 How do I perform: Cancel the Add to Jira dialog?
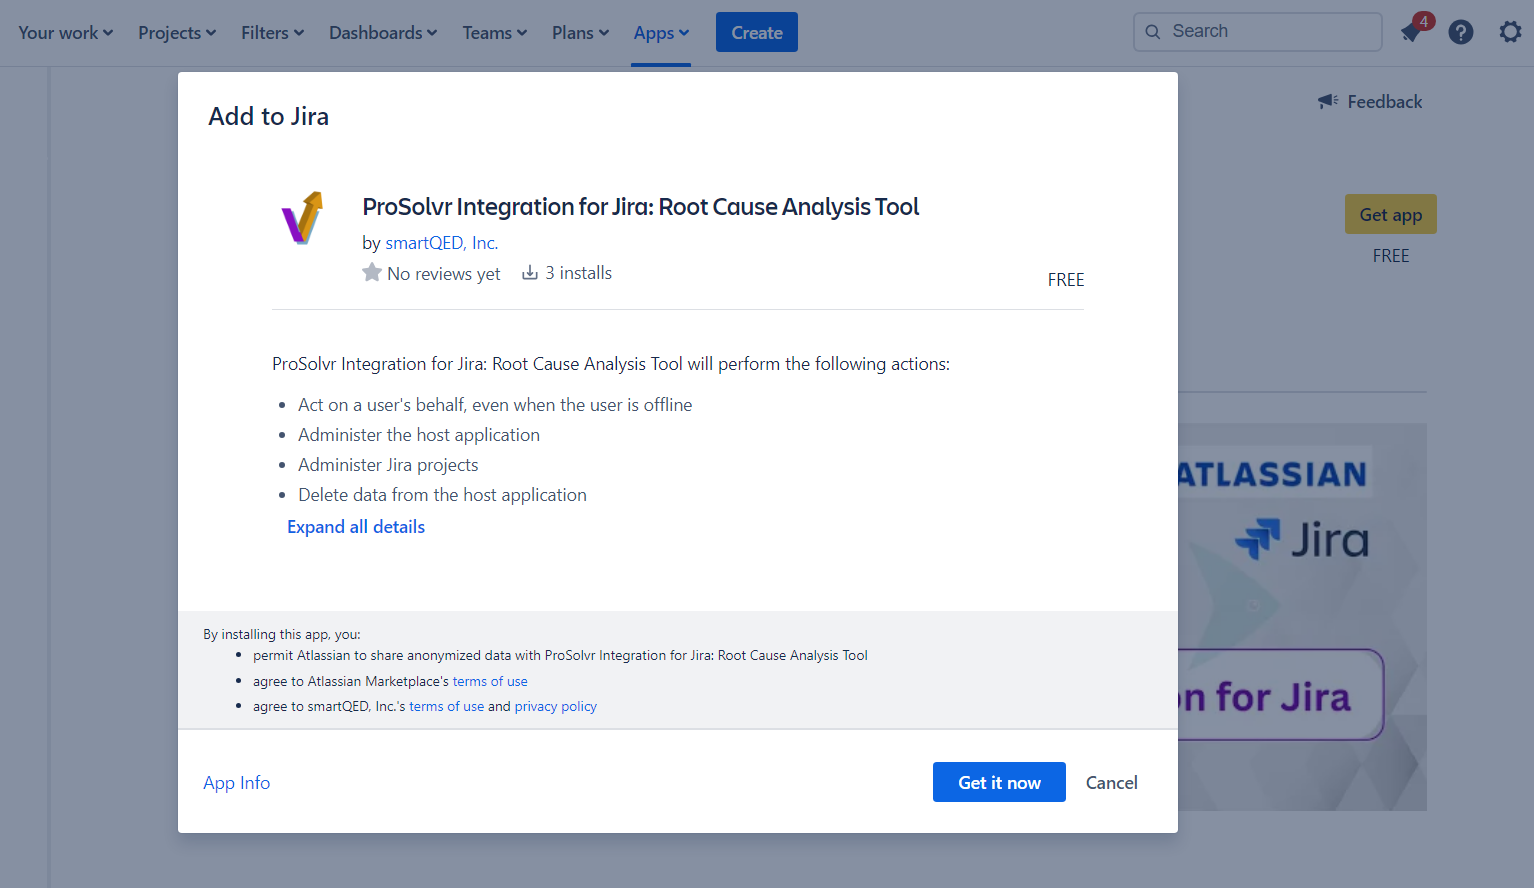point(1112,782)
